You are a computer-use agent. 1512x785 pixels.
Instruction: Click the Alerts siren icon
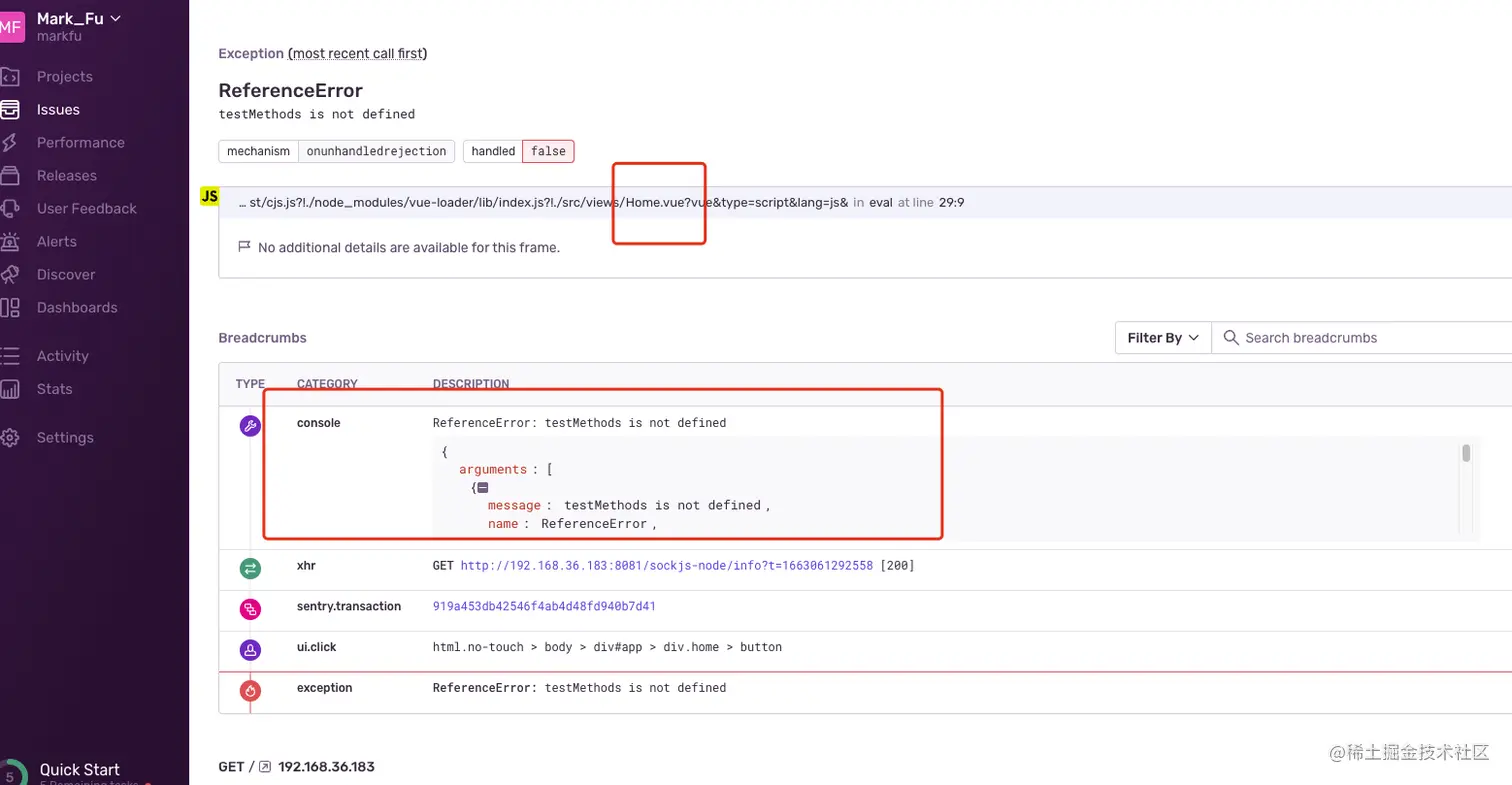tap(10, 242)
